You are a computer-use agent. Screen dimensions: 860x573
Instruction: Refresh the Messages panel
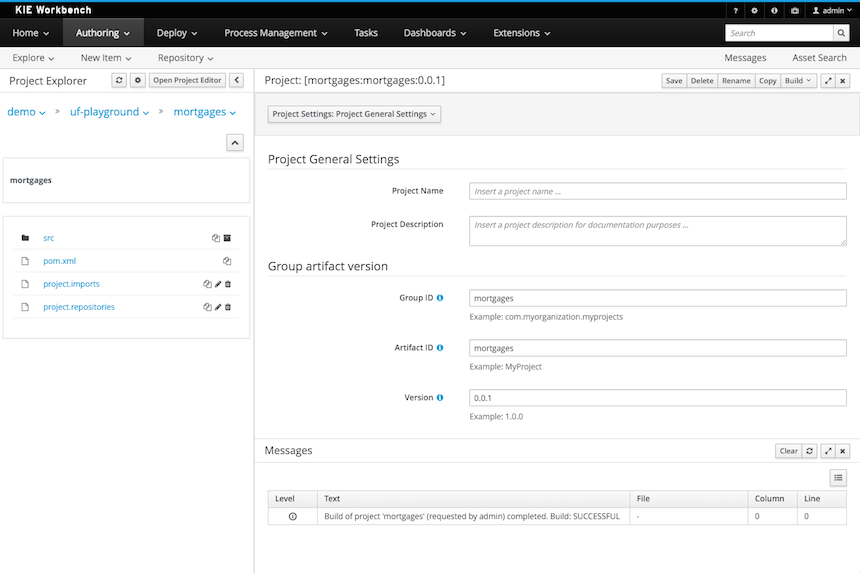pos(811,451)
